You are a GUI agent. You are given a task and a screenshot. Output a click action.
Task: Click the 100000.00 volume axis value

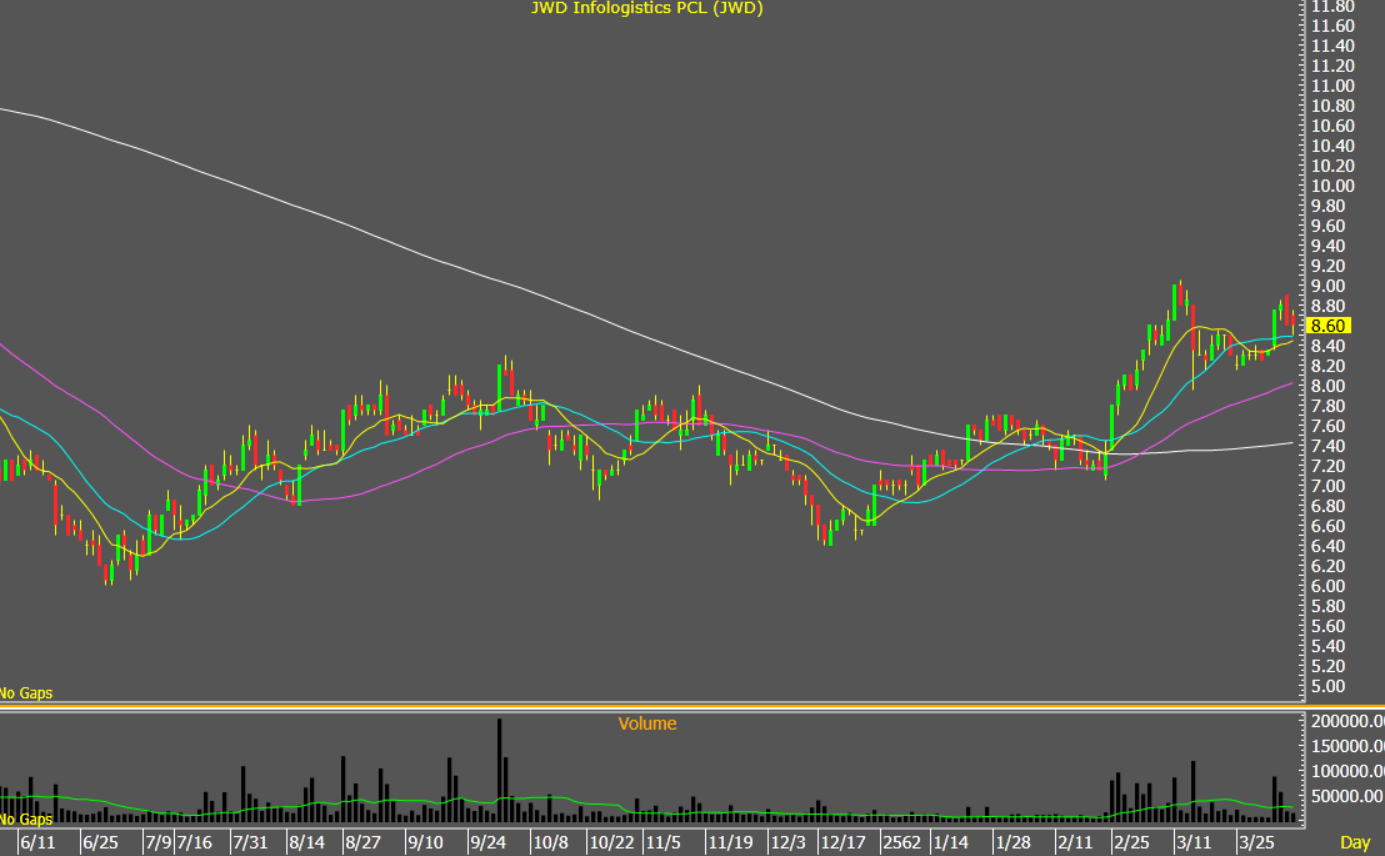pos(1347,771)
